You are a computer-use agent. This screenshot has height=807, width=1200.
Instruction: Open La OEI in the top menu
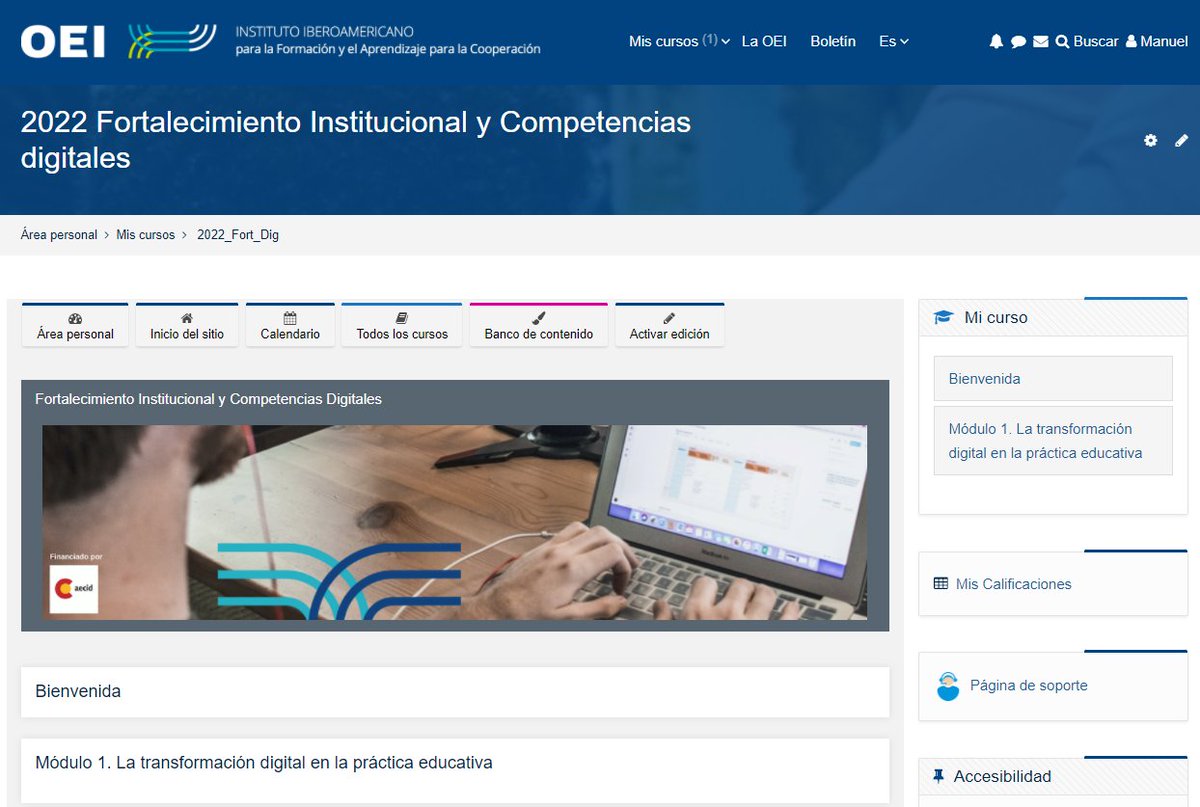click(764, 41)
